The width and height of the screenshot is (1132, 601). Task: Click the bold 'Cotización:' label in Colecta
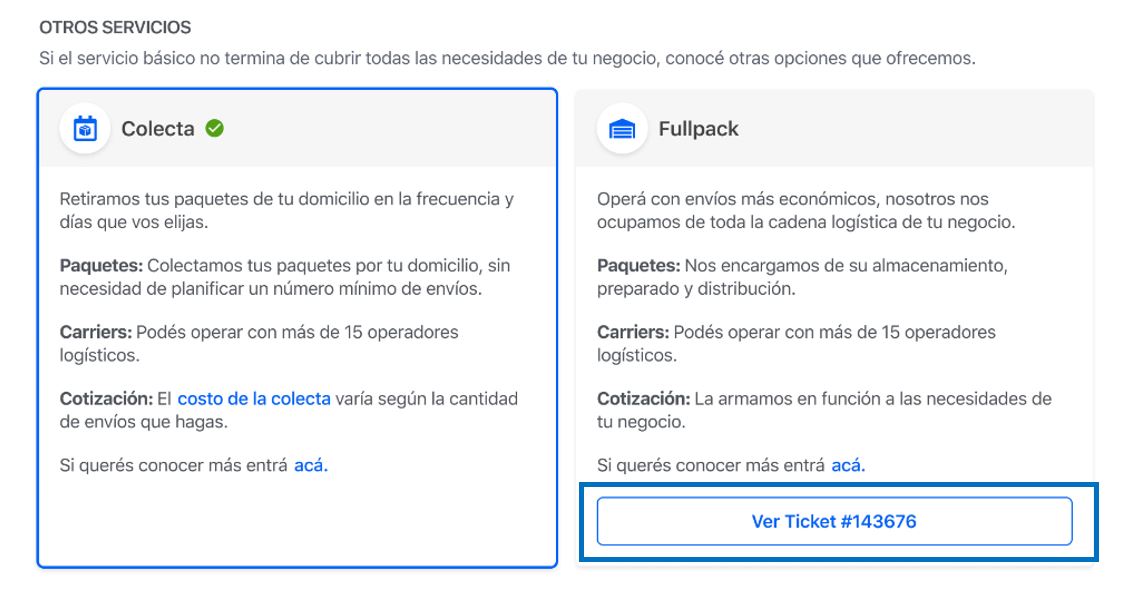105,399
